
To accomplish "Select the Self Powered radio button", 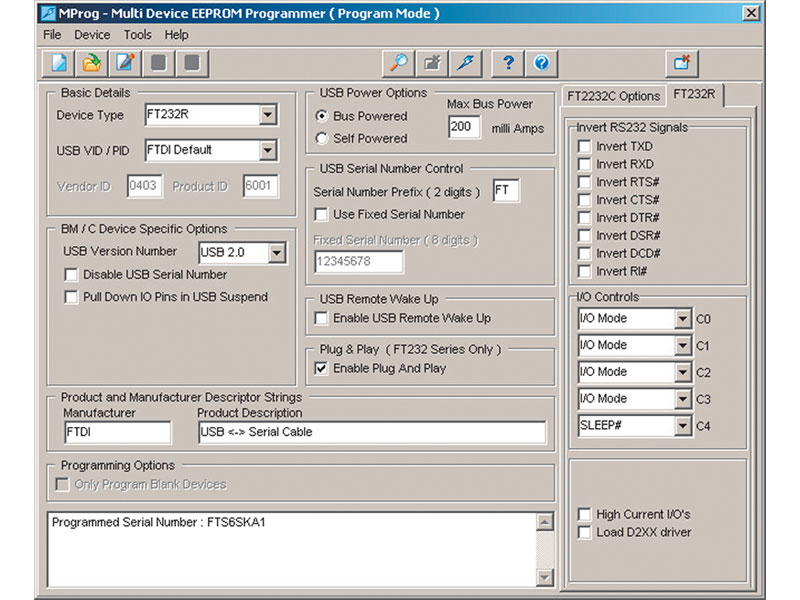I will 321,138.
